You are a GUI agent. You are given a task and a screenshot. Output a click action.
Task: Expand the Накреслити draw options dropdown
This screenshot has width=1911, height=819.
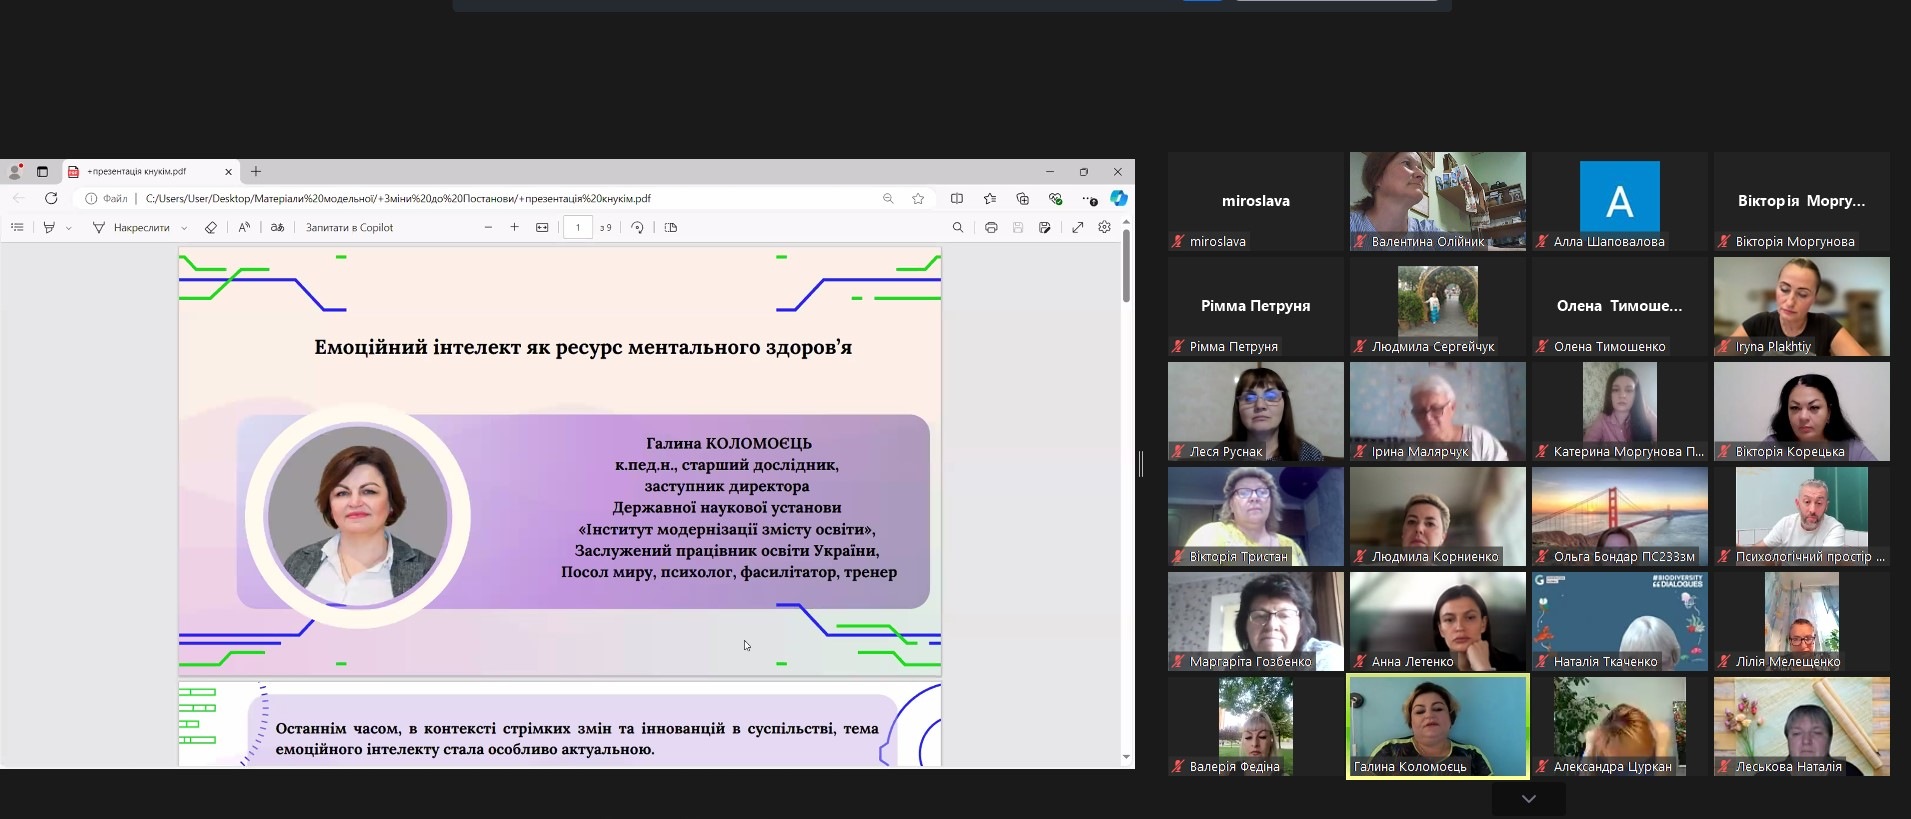[x=184, y=228]
